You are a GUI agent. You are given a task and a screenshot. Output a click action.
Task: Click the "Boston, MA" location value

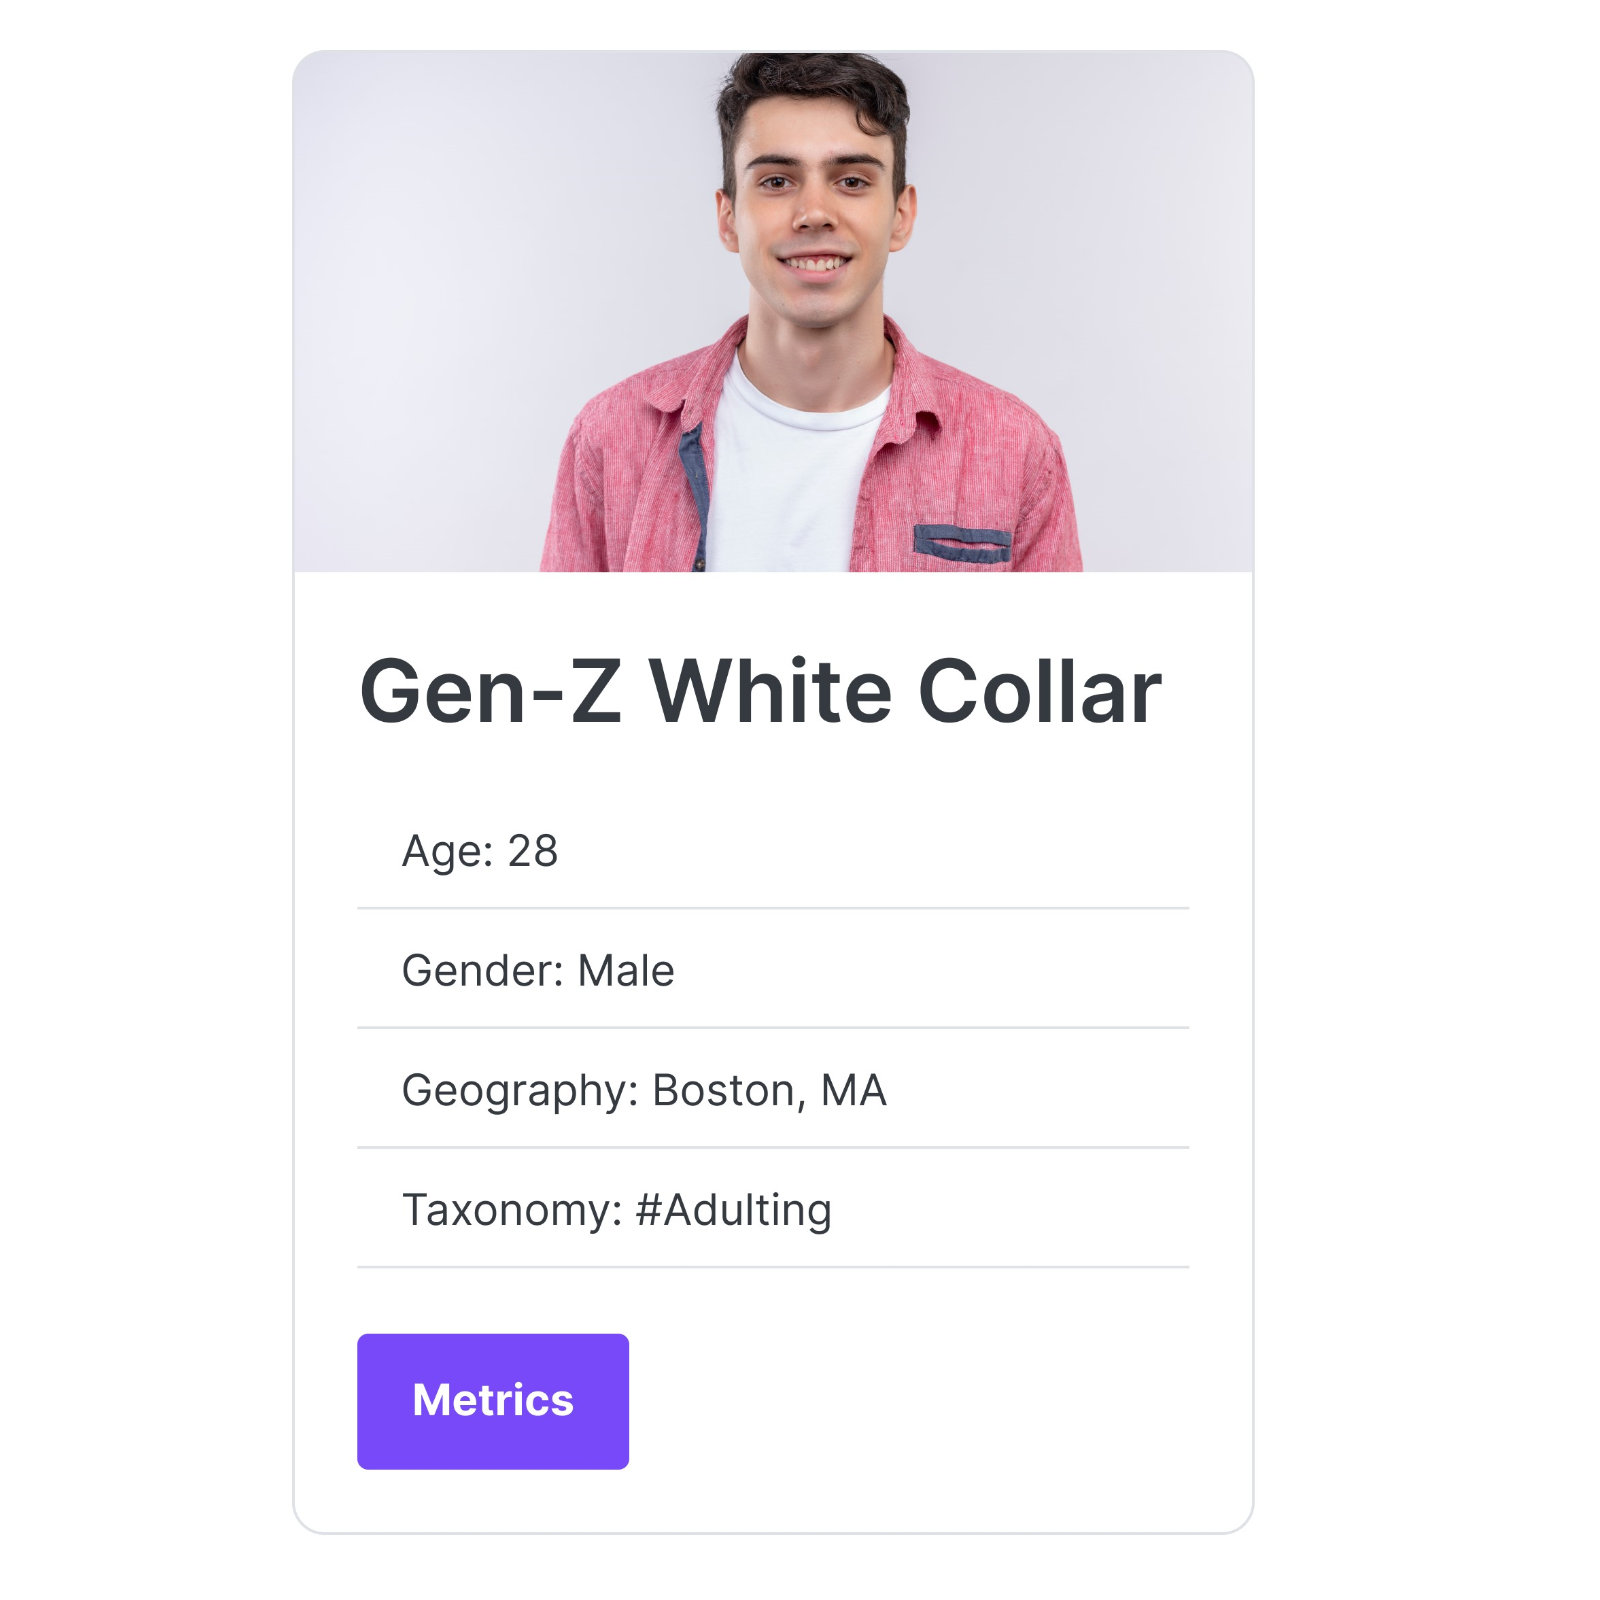769,1090
